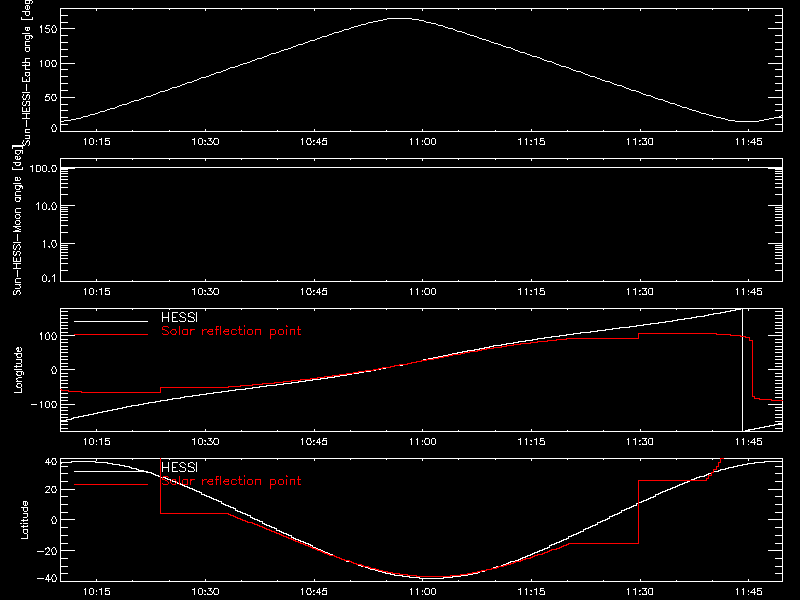Click 10:45 under the Latitude plot

coord(314,592)
